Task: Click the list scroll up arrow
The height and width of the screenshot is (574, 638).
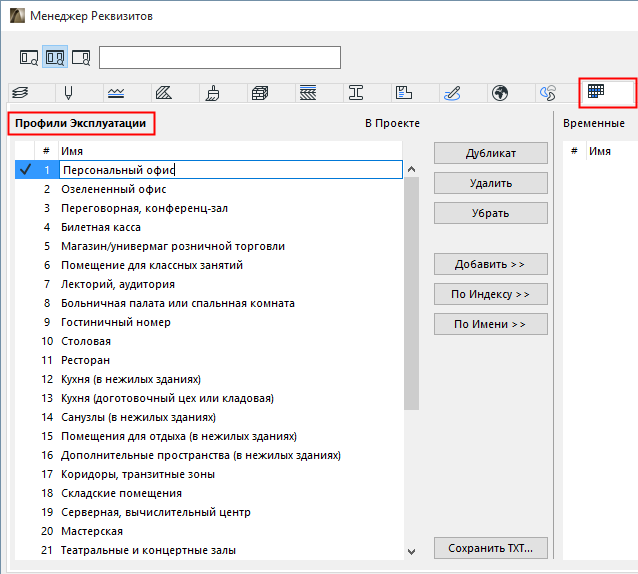Action: click(411, 169)
